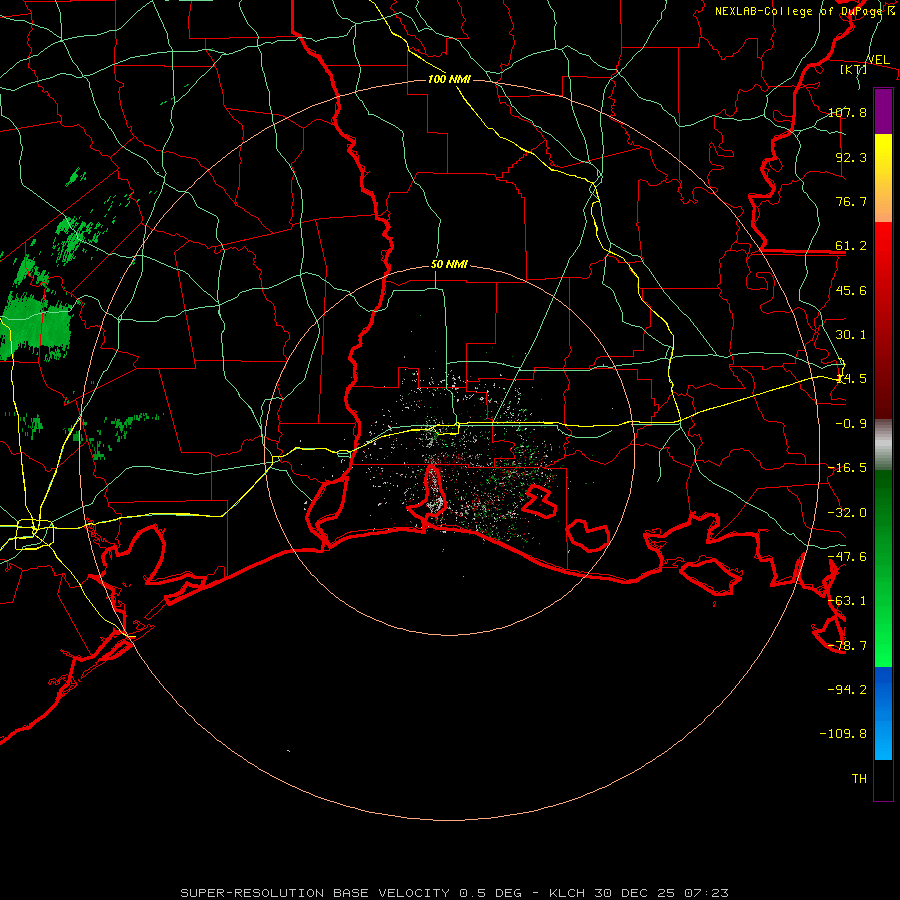Click the 92.3 scale value
Screen dimensions: 900x900
click(851, 157)
